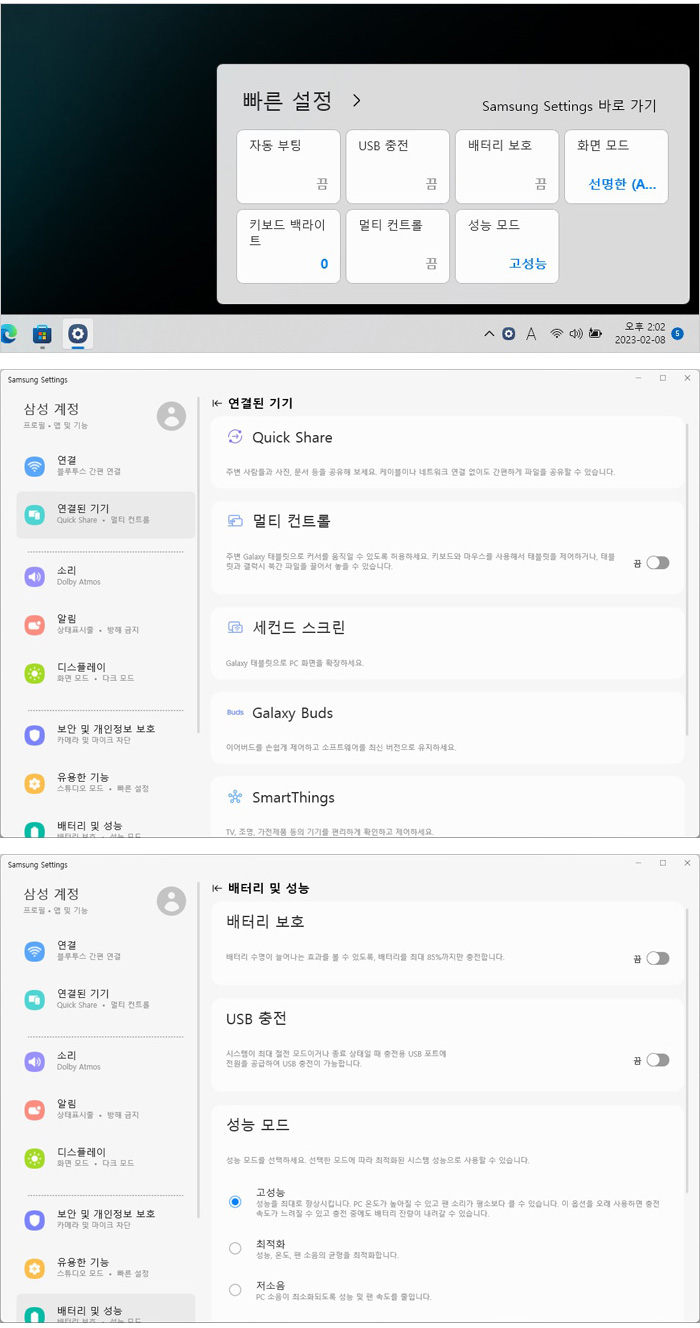Click the SmartThings icon
The image size is (700, 1328).
coord(235,797)
